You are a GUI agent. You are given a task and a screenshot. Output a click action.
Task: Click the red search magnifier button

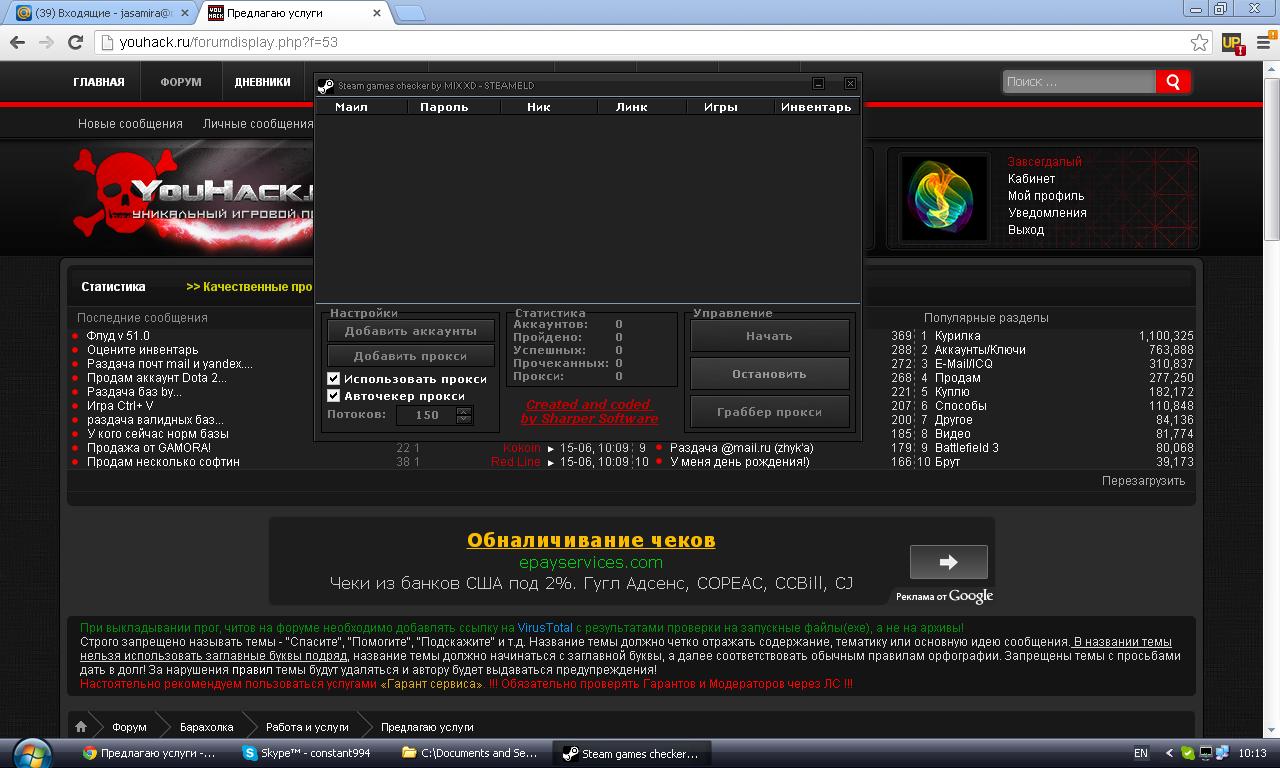click(1173, 82)
